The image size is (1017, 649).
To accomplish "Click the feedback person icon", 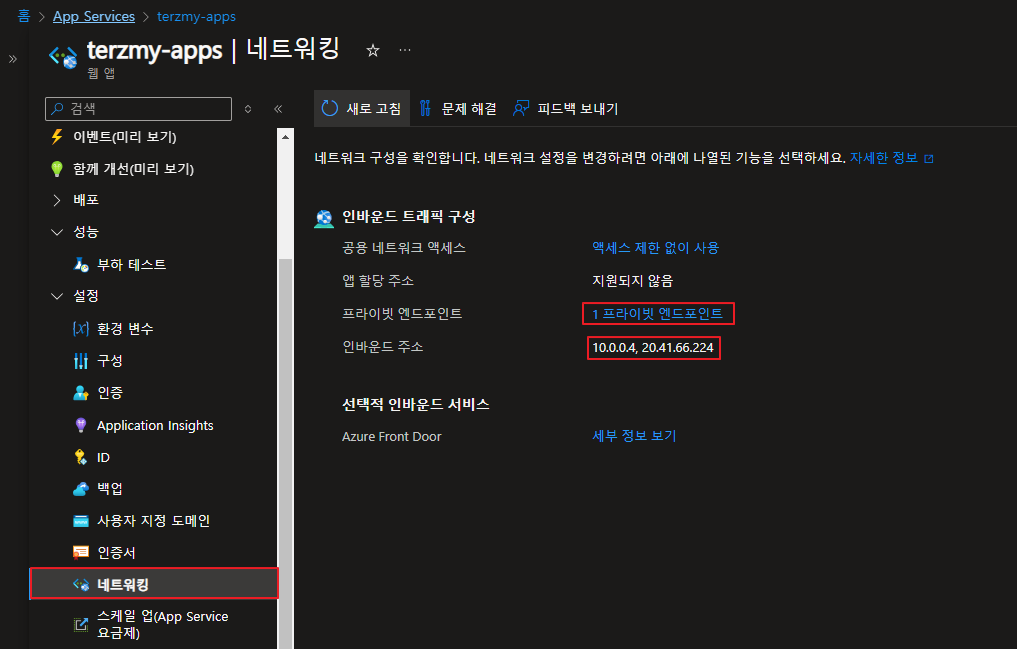I will point(520,108).
